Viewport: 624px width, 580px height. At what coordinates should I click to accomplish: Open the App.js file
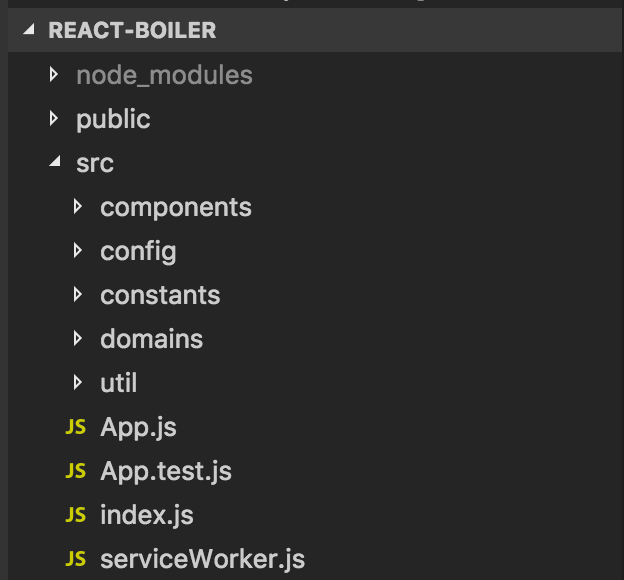pos(138,428)
